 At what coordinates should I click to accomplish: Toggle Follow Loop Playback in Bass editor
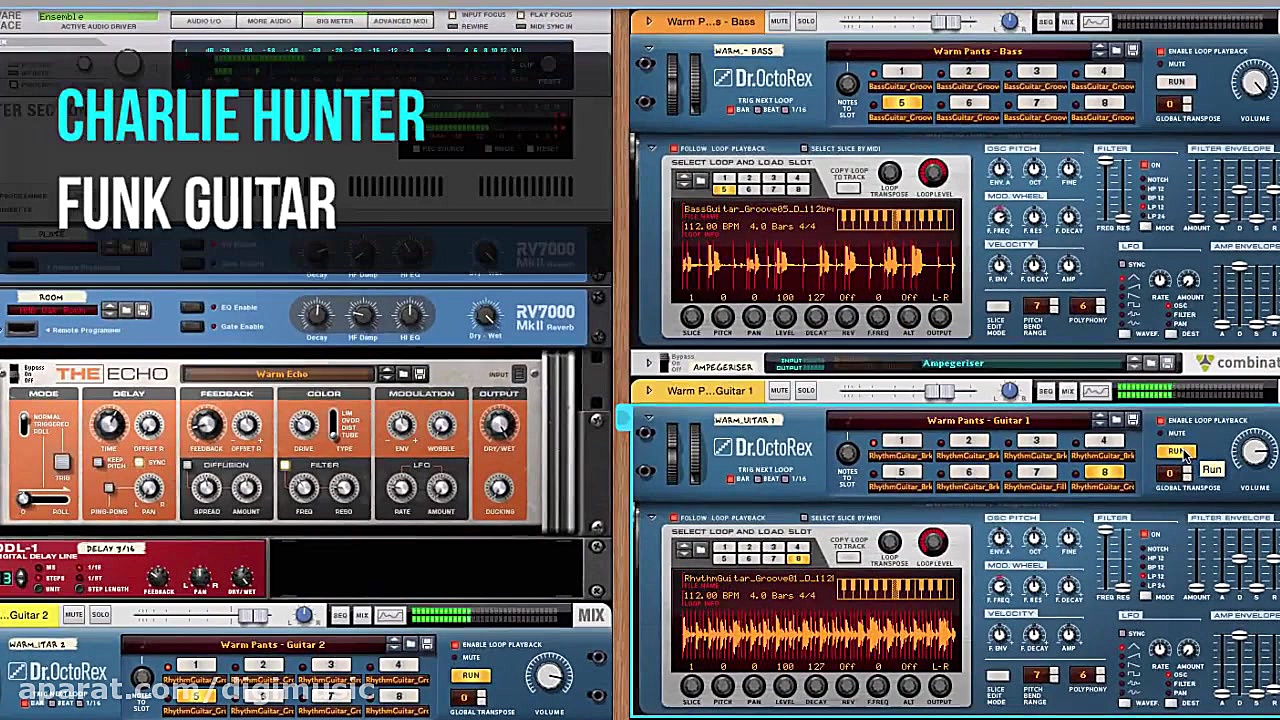pos(675,149)
